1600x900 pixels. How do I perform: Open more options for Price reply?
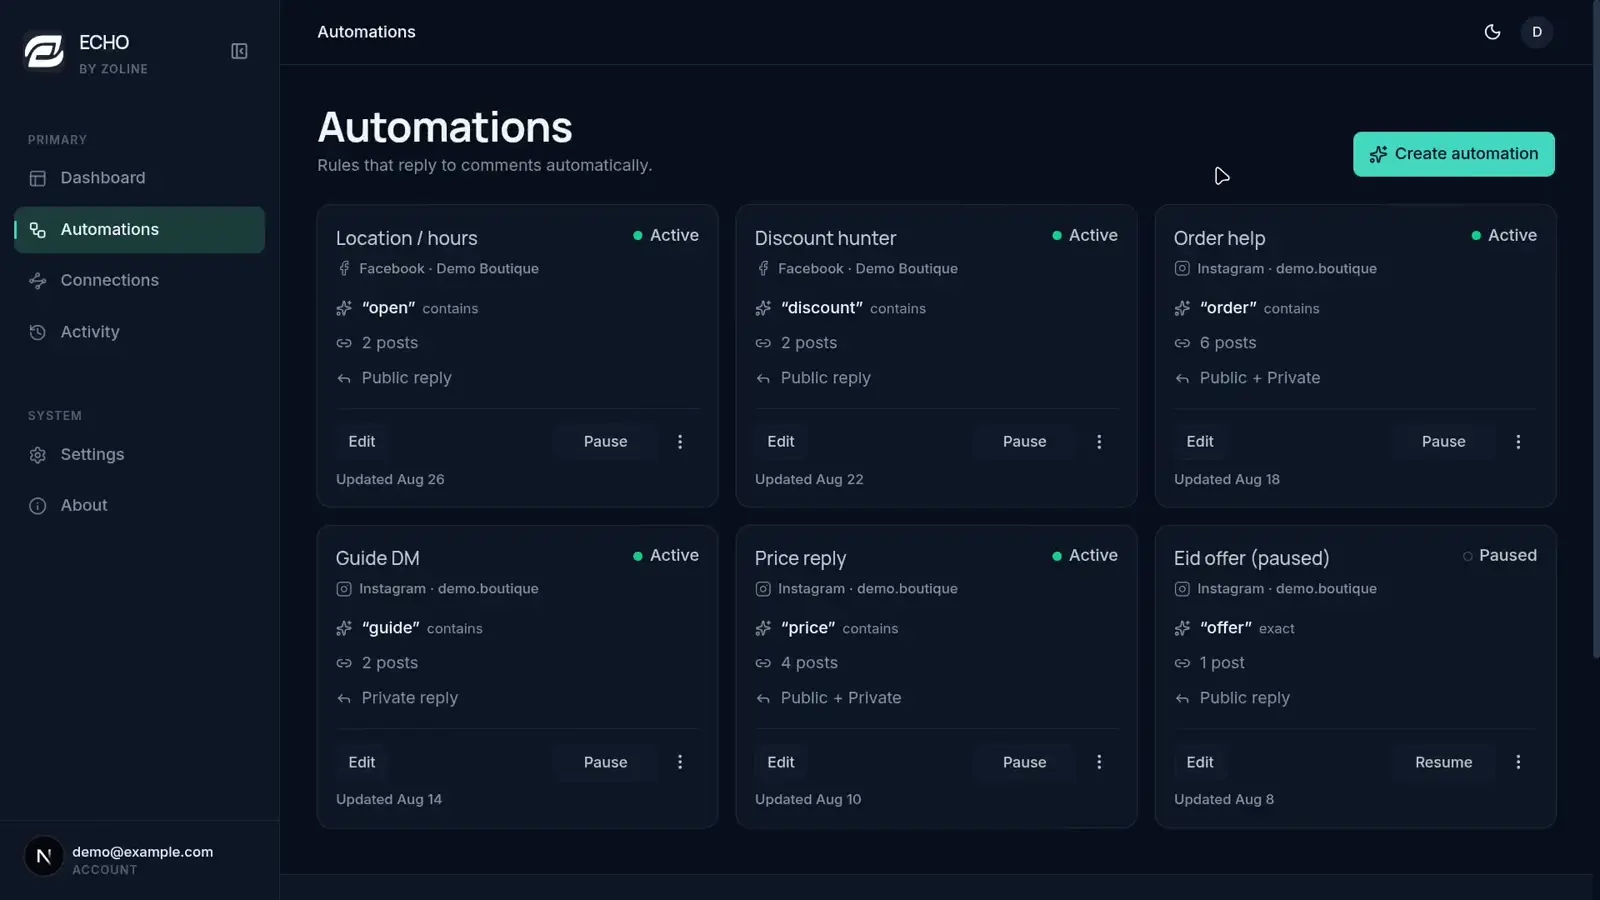1099,762
